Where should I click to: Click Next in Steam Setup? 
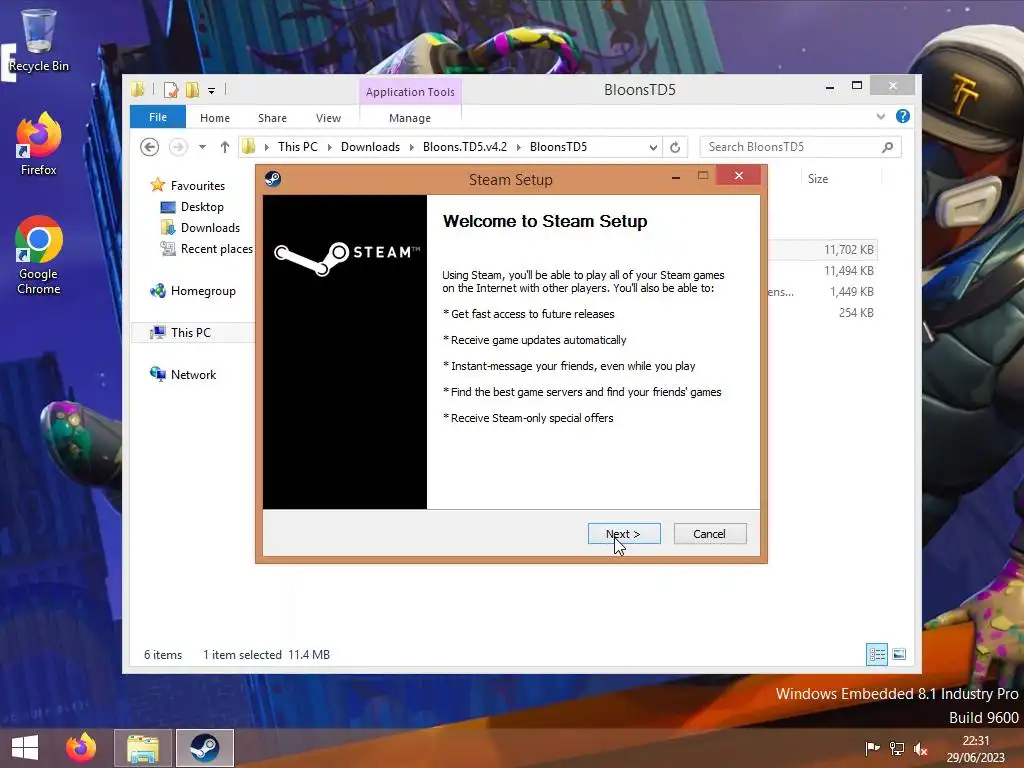[624, 534]
